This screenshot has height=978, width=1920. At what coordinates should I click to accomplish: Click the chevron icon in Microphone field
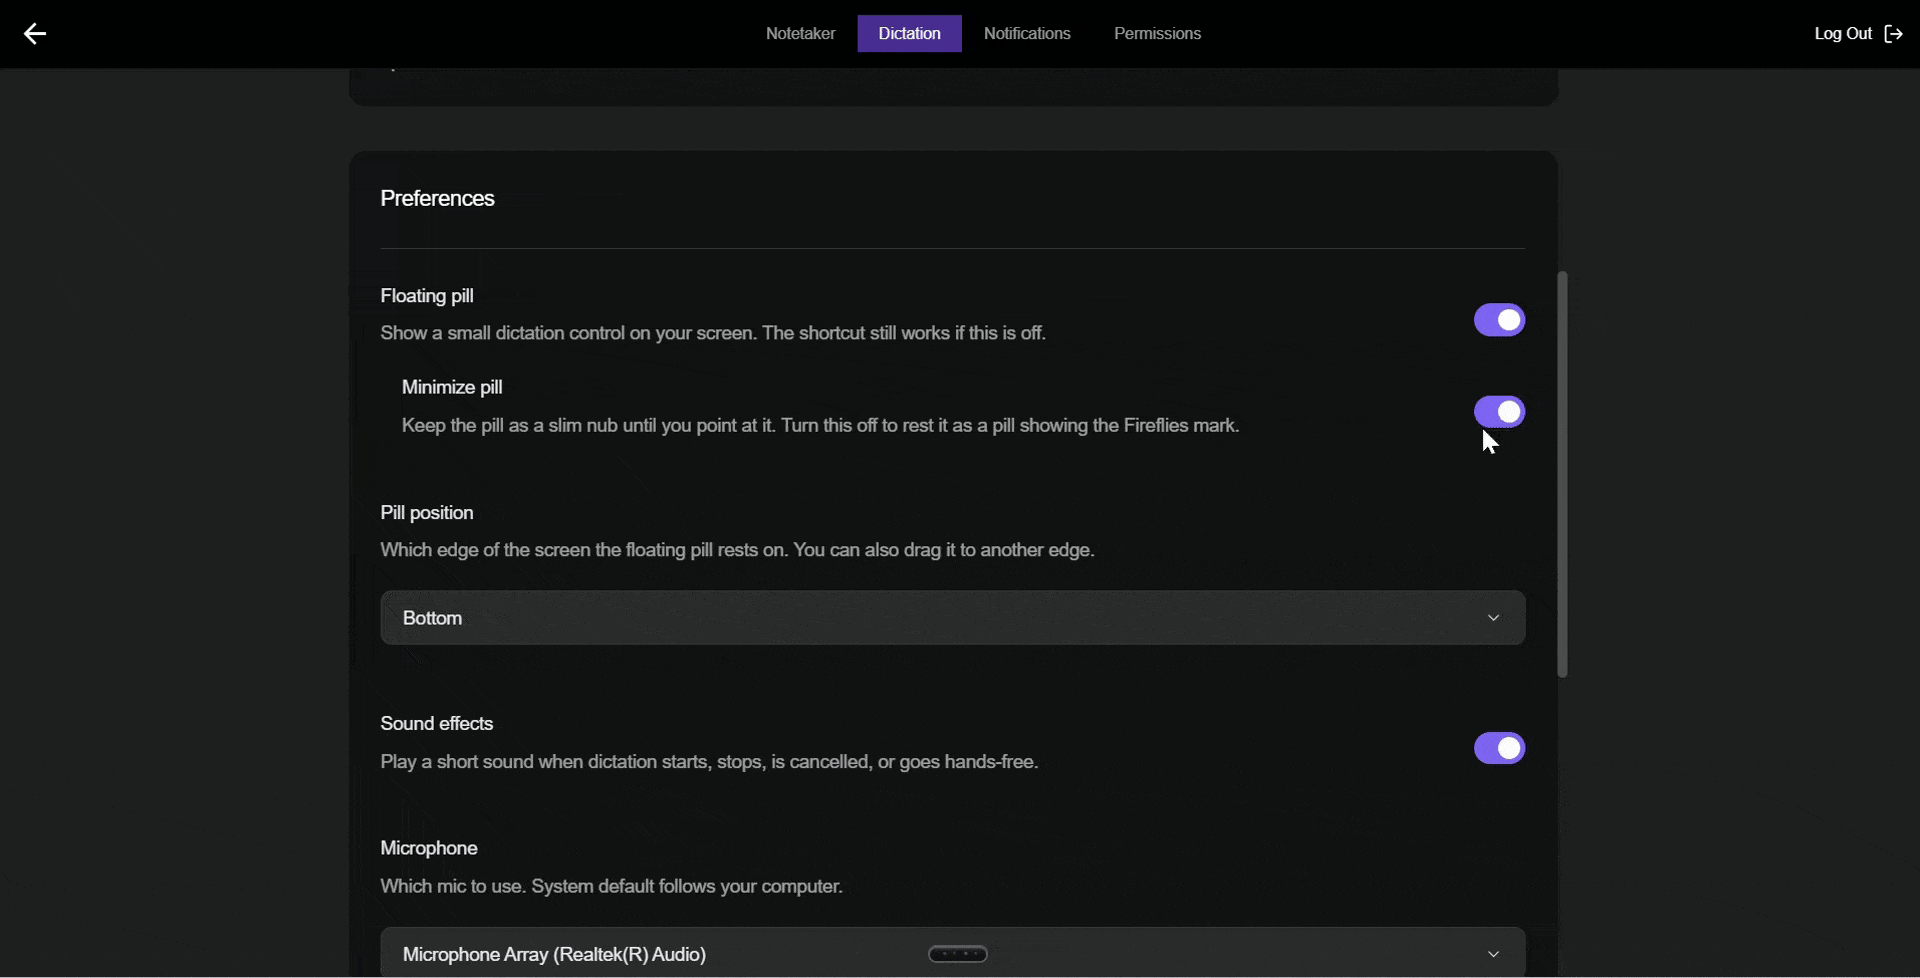[x=1493, y=954]
